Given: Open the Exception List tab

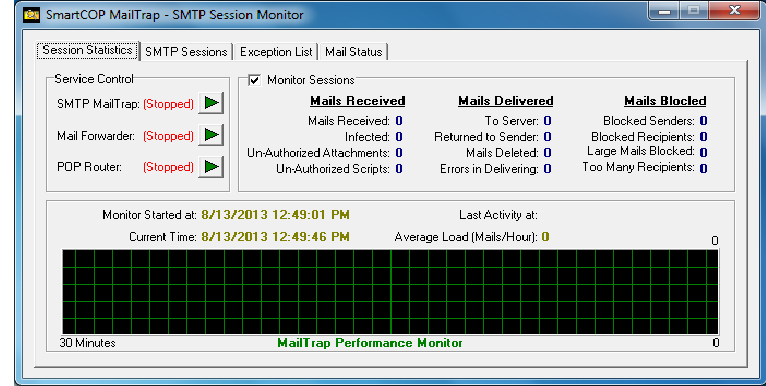Looking at the screenshot, I should (276, 52).
